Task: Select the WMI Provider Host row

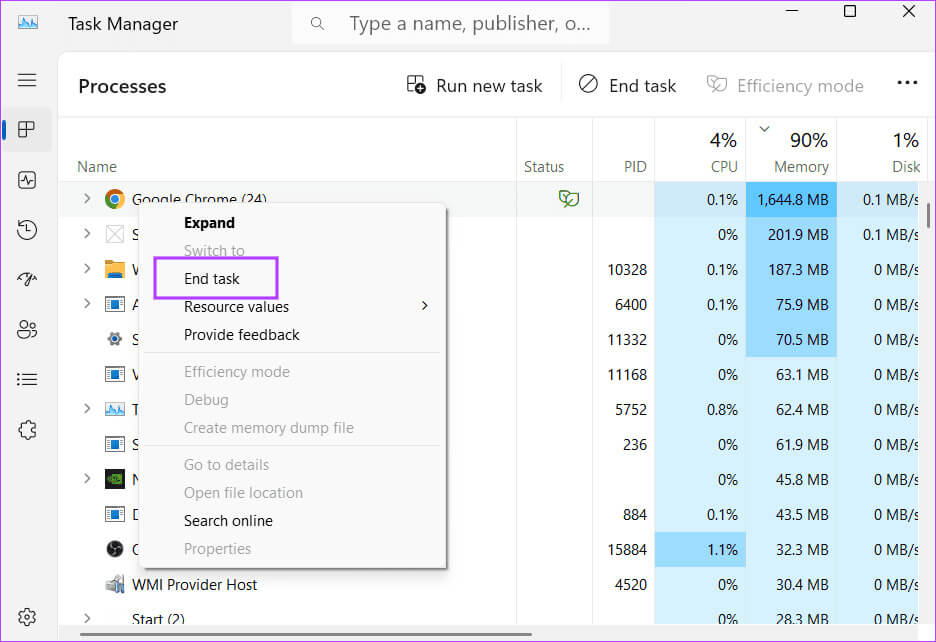Action: pos(489,584)
